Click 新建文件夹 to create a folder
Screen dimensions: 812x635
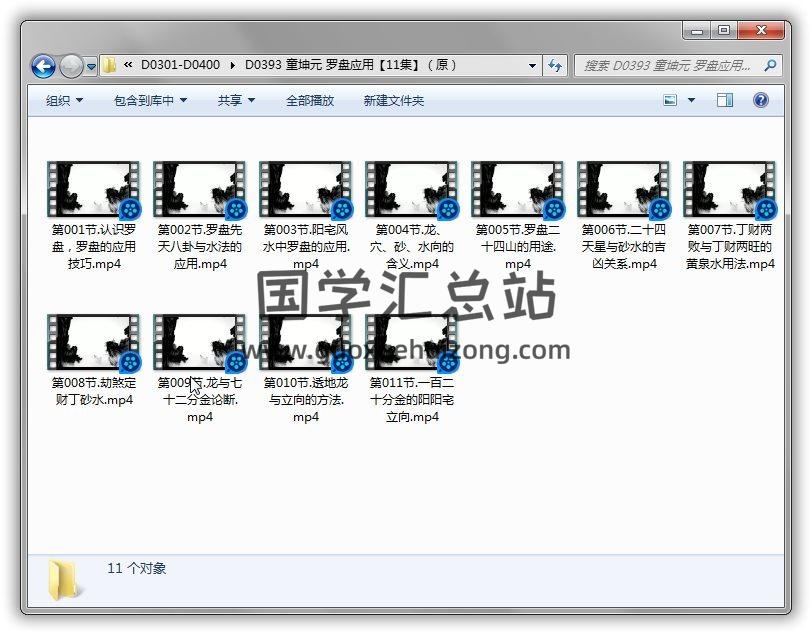pyautogui.click(x=394, y=100)
